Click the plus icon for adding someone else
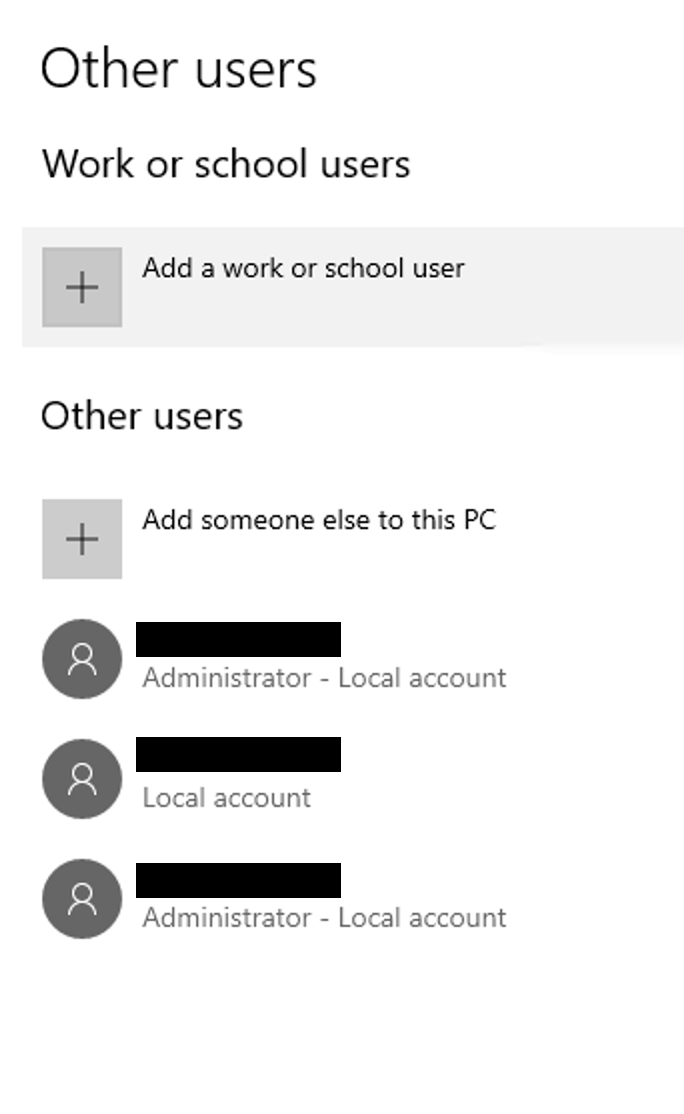Screen dimensions: 684x1114 (82, 540)
